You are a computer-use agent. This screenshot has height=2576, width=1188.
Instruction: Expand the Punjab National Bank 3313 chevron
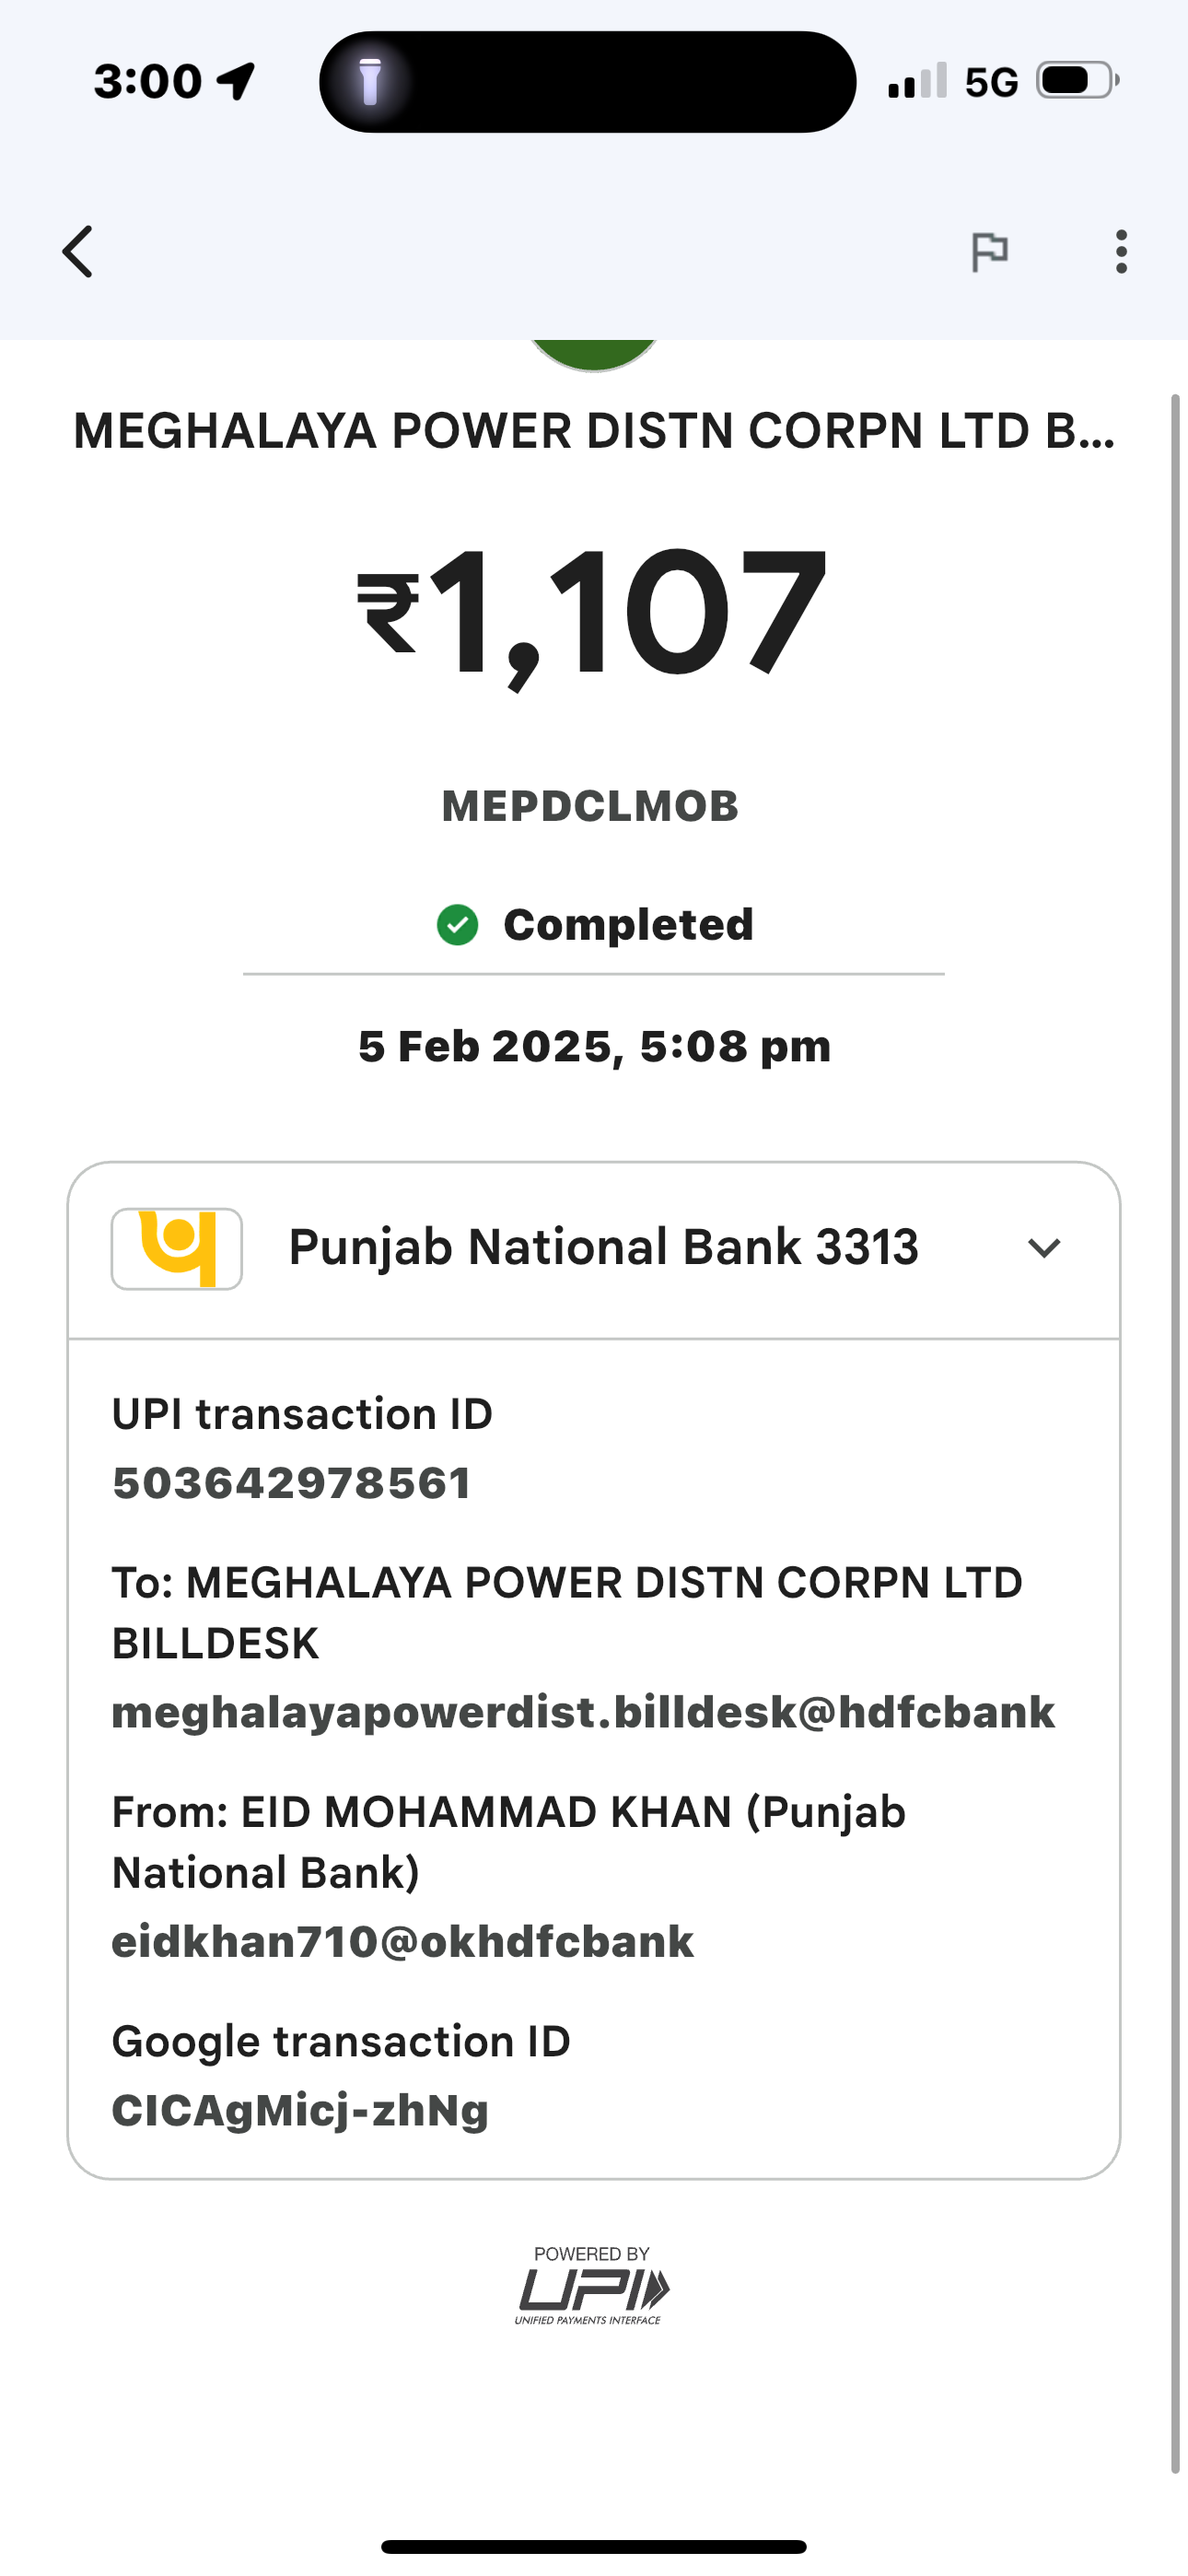(x=1044, y=1248)
